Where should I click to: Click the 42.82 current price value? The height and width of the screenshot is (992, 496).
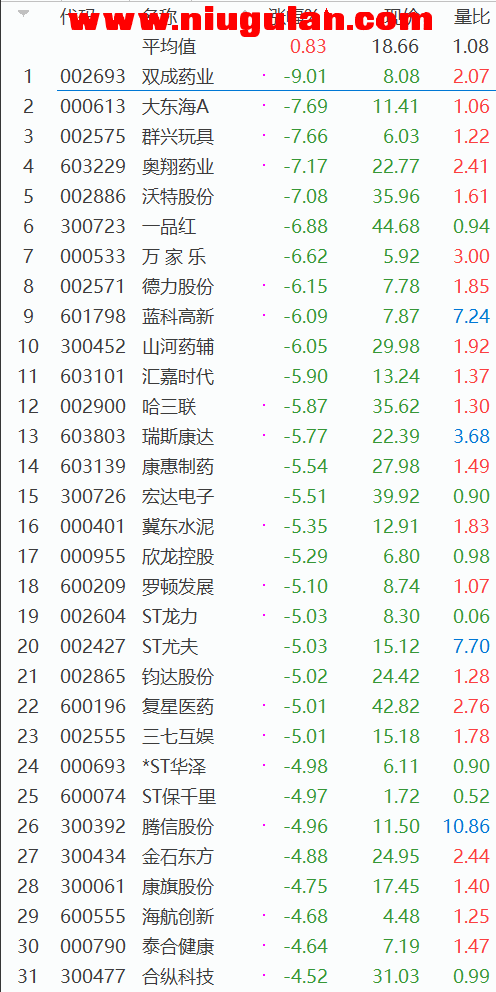pos(396,706)
